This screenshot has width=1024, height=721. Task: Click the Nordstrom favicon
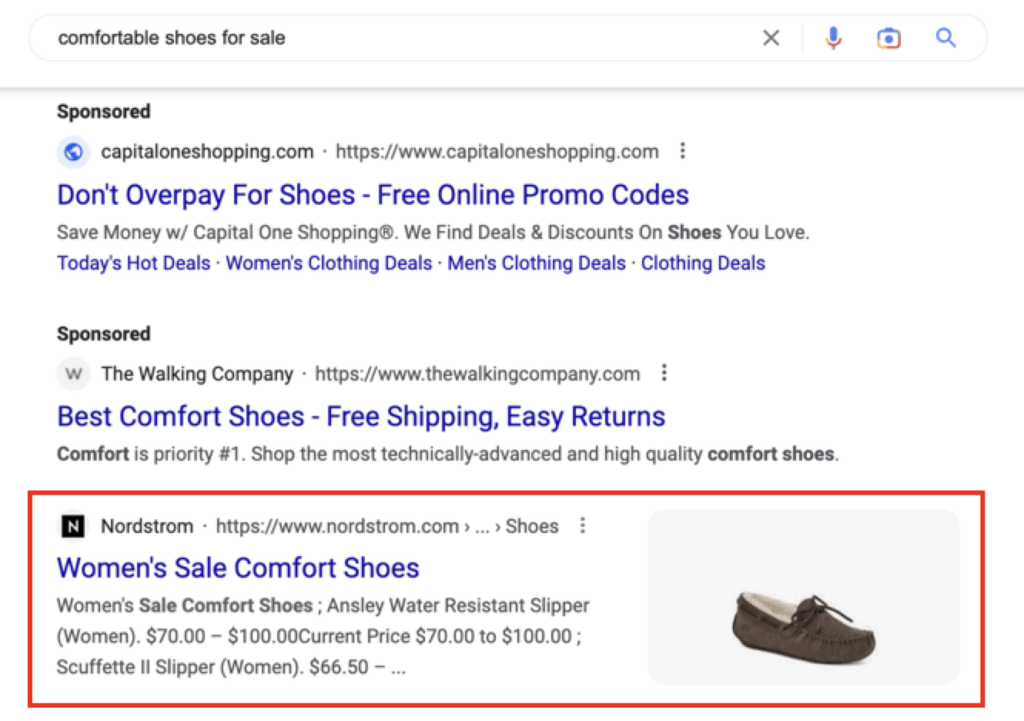pos(72,525)
